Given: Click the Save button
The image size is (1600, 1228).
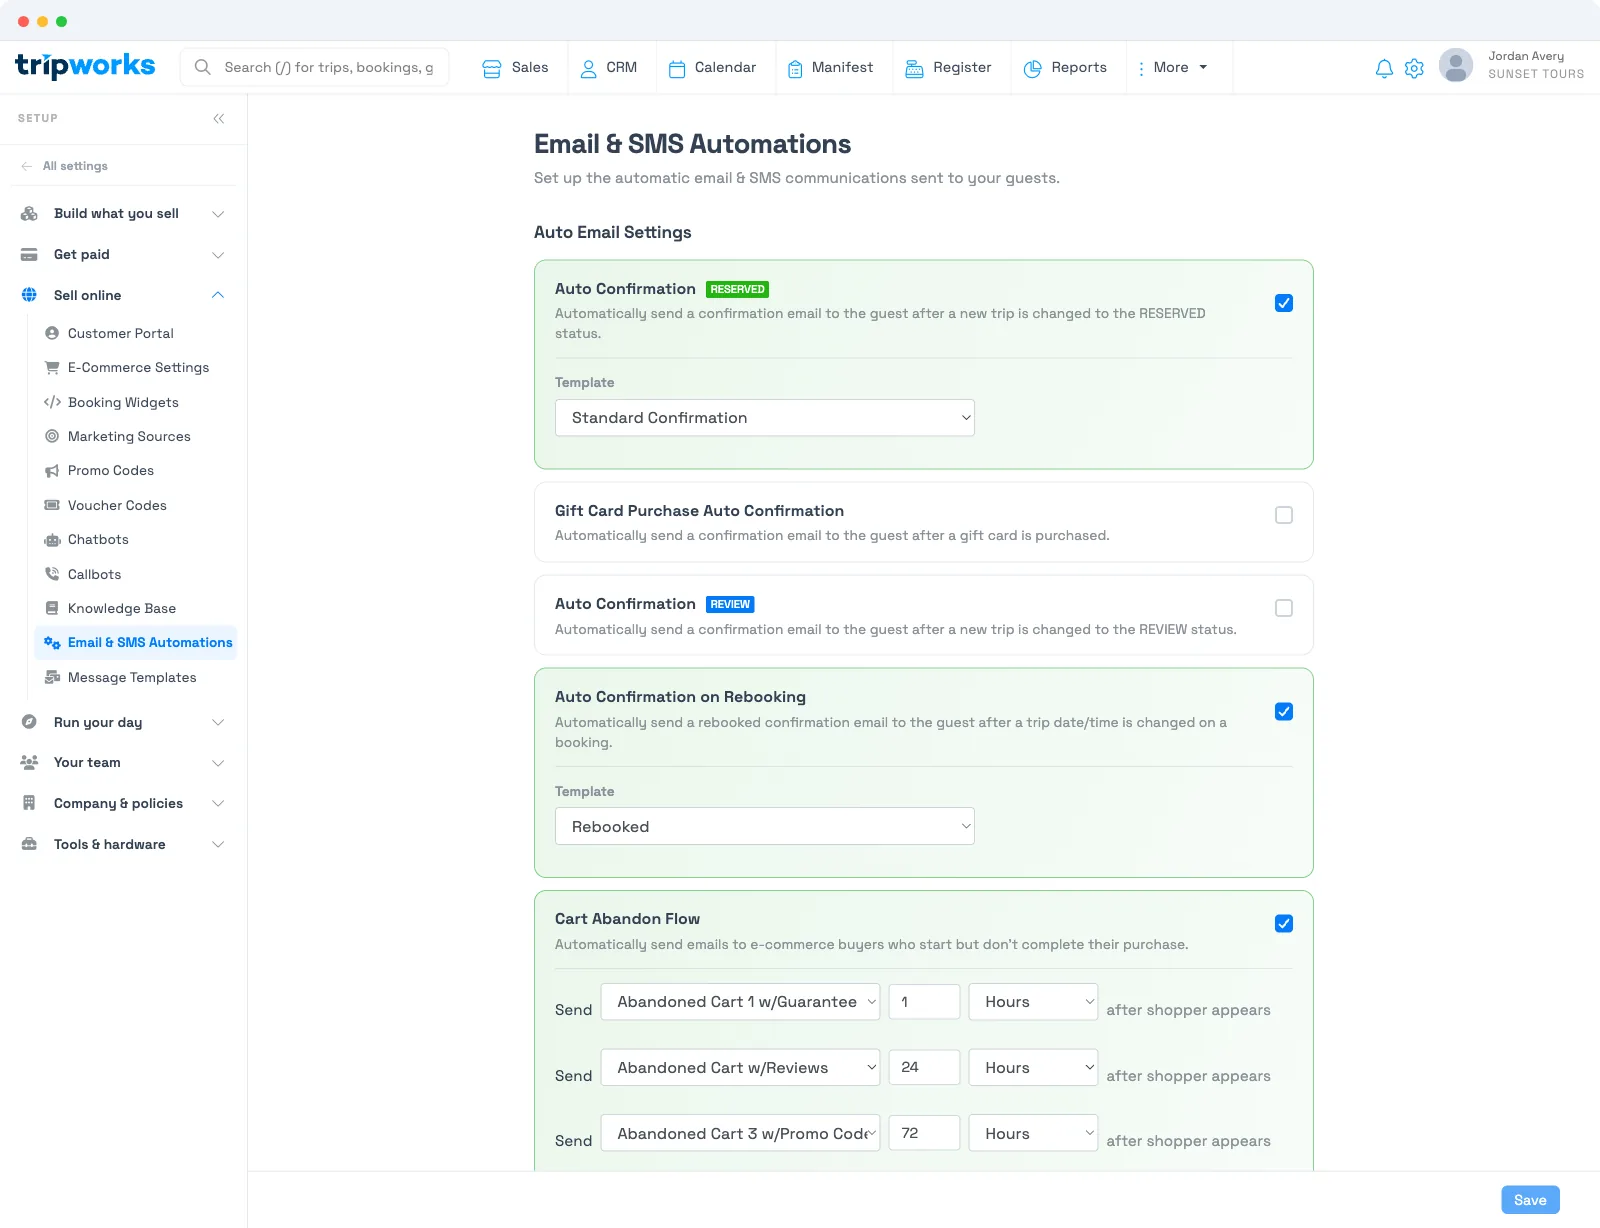Looking at the screenshot, I should [x=1530, y=1200].
